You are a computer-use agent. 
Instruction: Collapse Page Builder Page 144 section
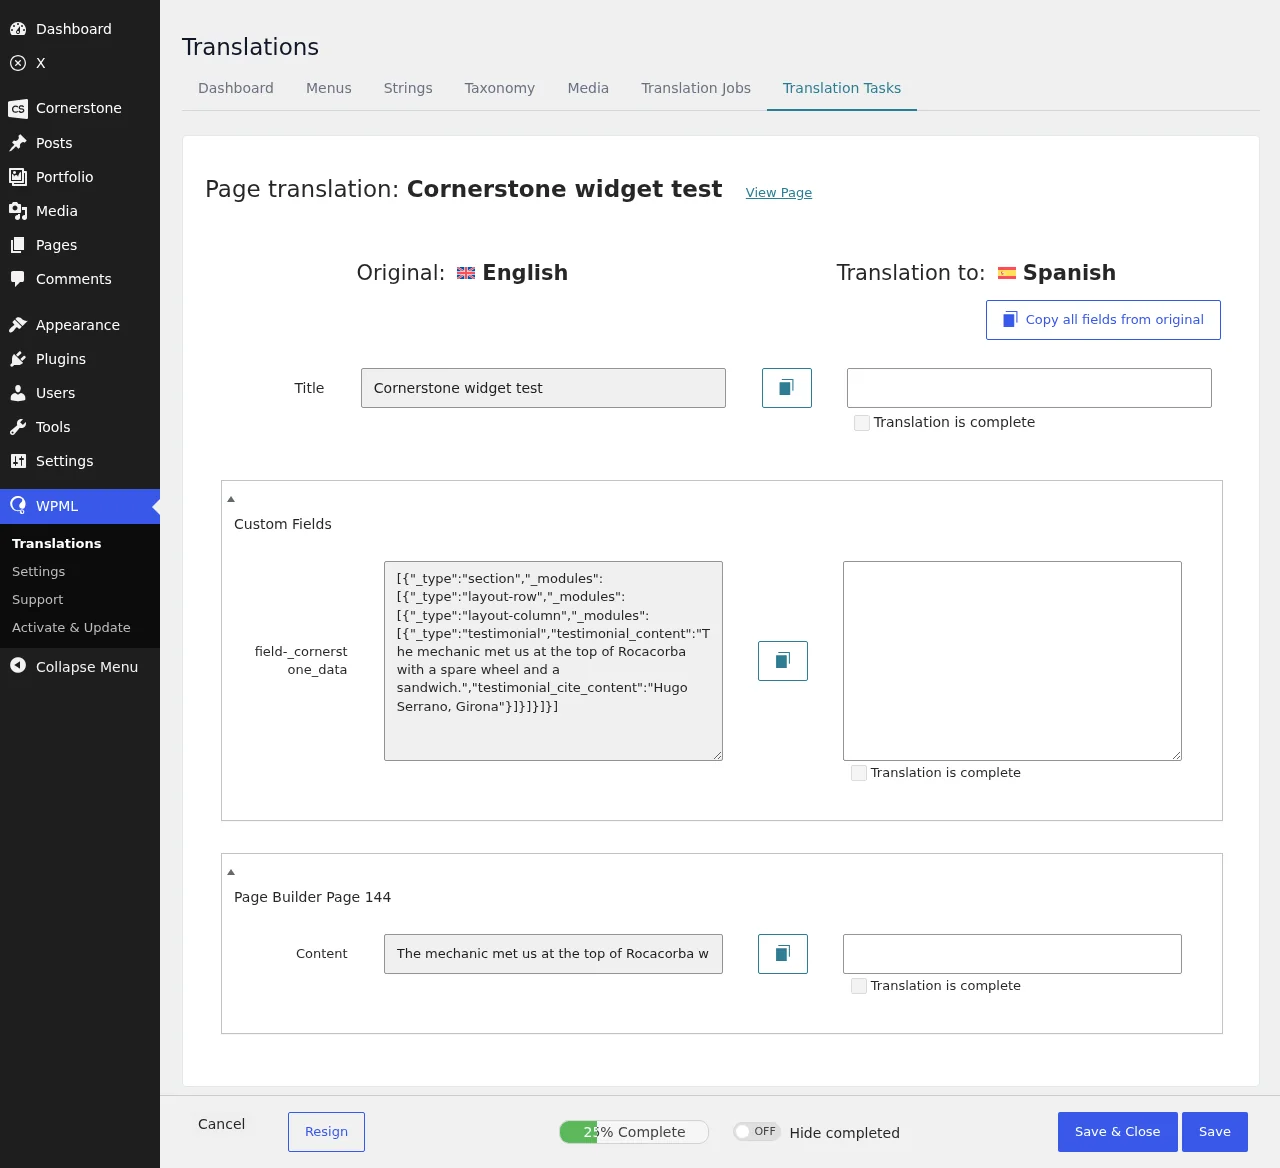(231, 872)
